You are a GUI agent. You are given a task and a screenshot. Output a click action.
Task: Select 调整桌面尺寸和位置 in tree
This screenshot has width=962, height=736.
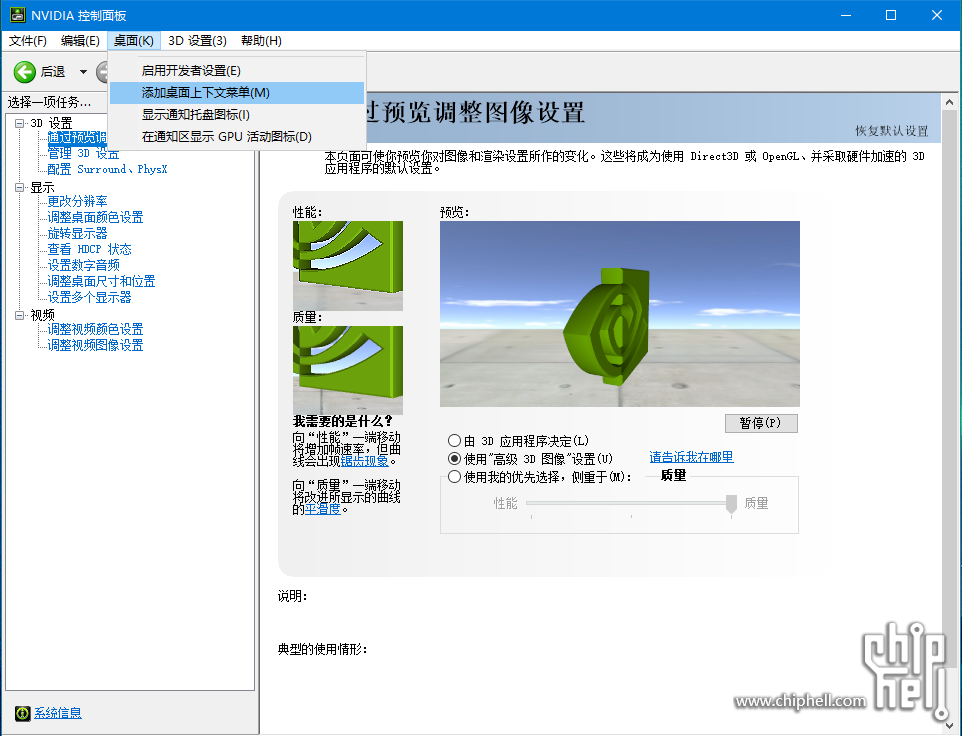coord(101,281)
